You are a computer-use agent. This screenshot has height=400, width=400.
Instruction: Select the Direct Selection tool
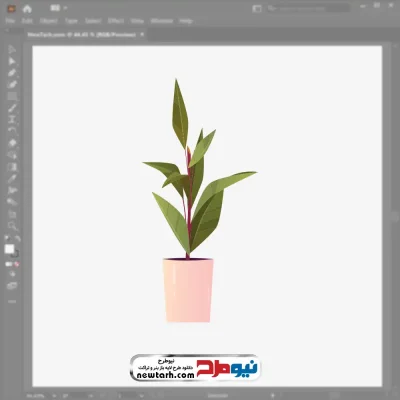pos(12,61)
